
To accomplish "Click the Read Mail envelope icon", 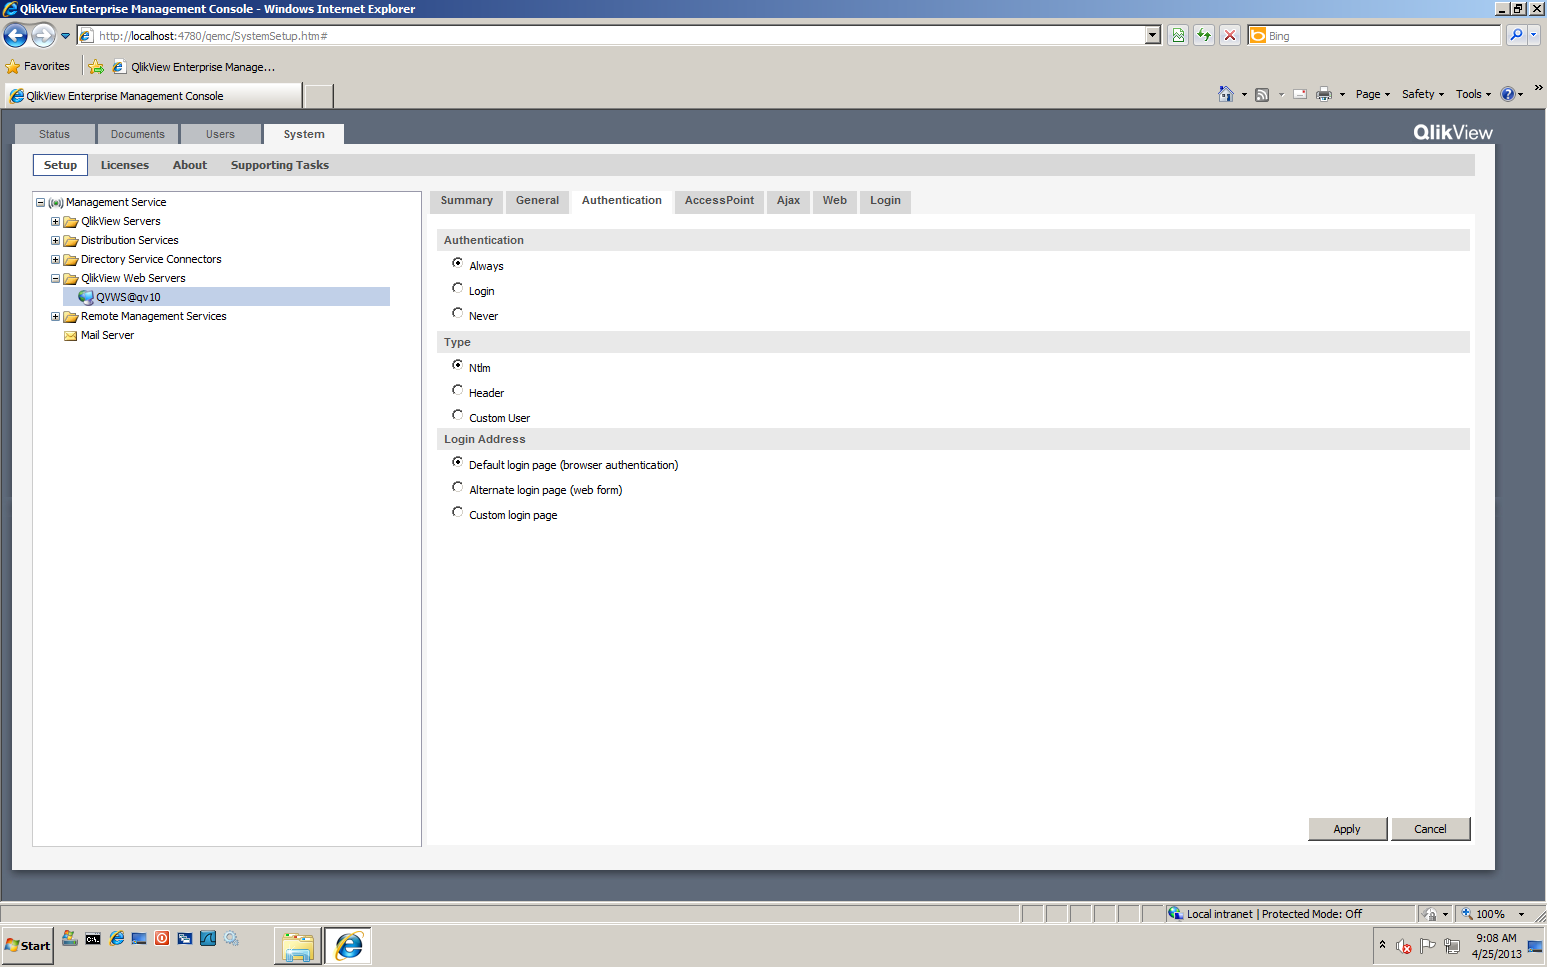I will click(x=1300, y=95).
